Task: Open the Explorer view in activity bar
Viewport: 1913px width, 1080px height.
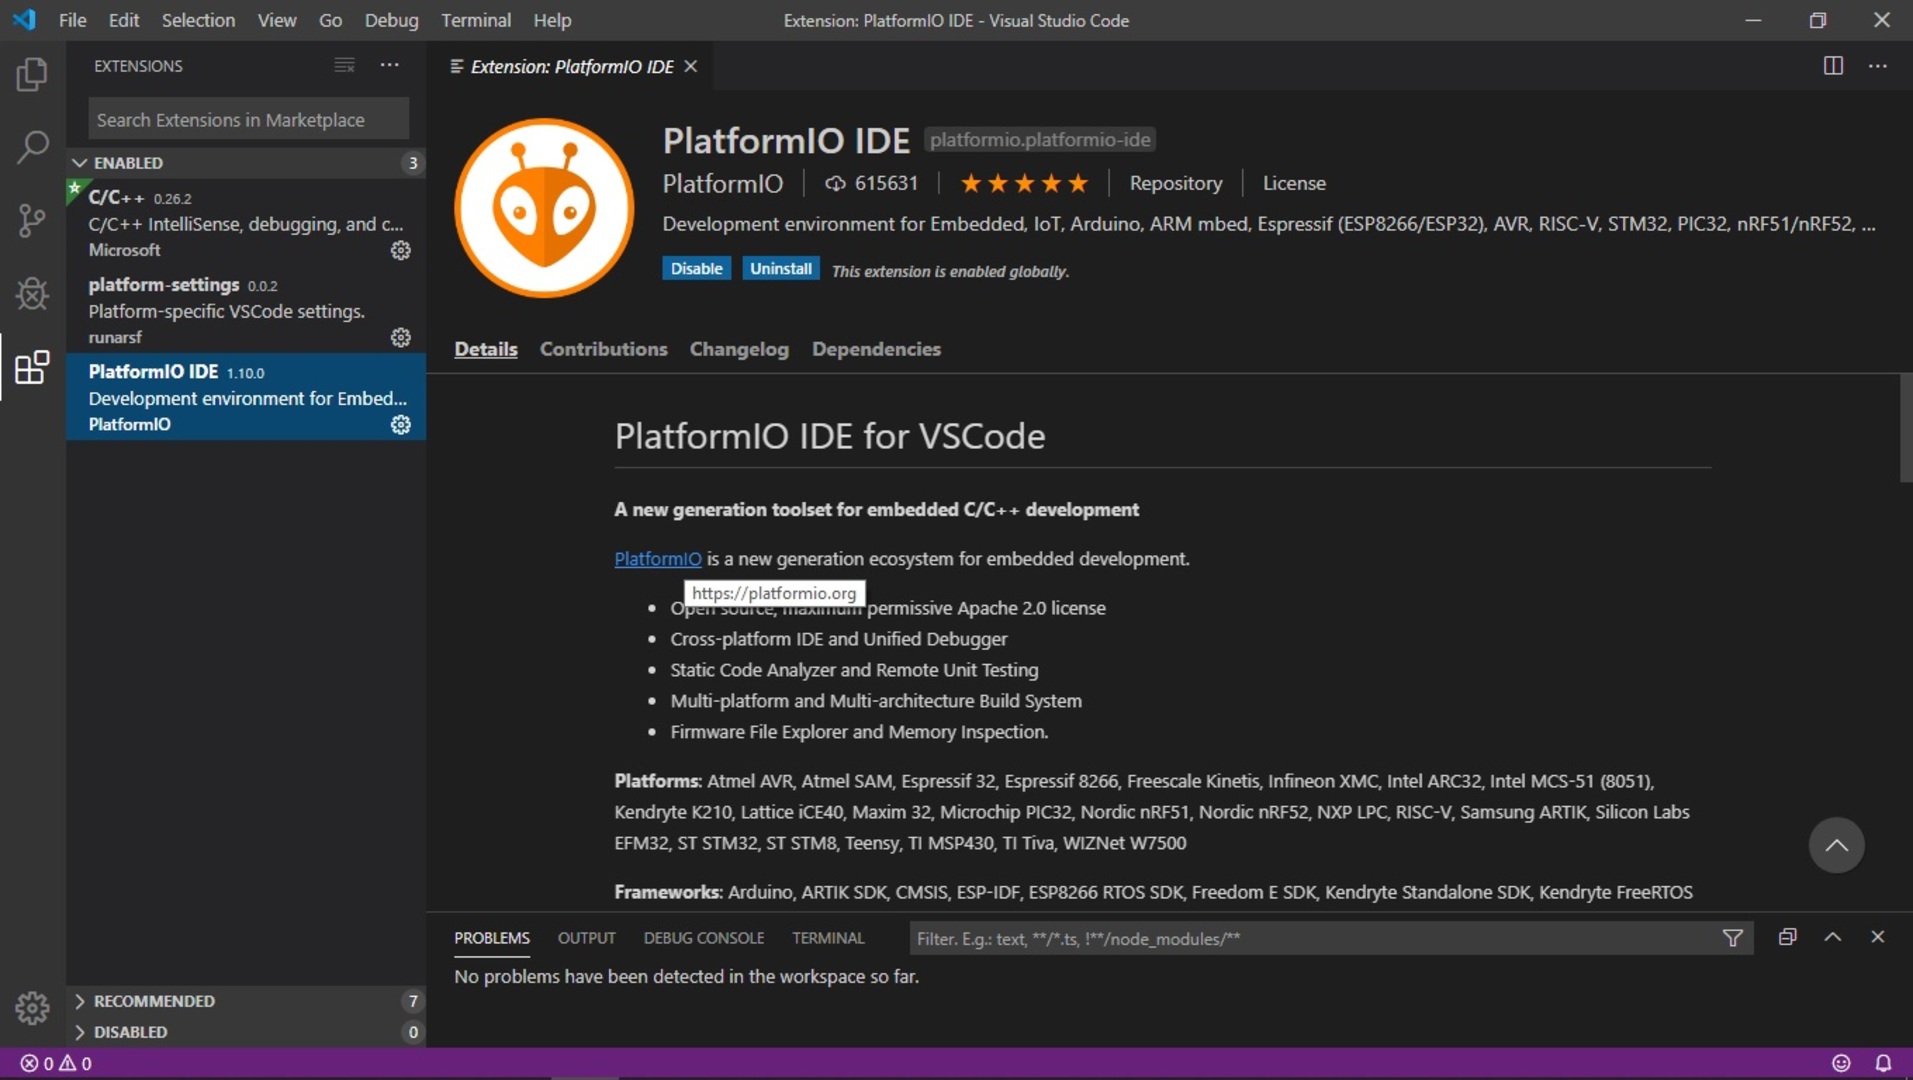Action: click(32, 74)
